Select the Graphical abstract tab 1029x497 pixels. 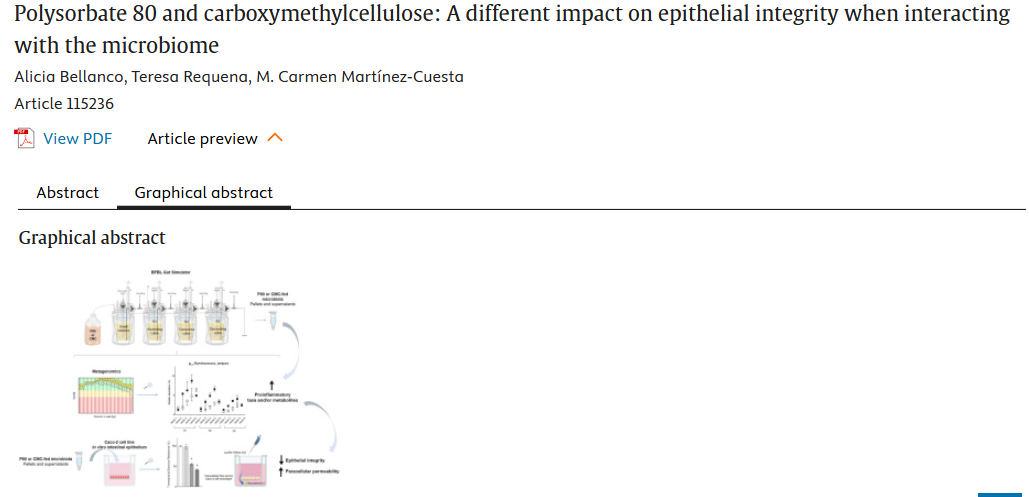coord(203,192)
